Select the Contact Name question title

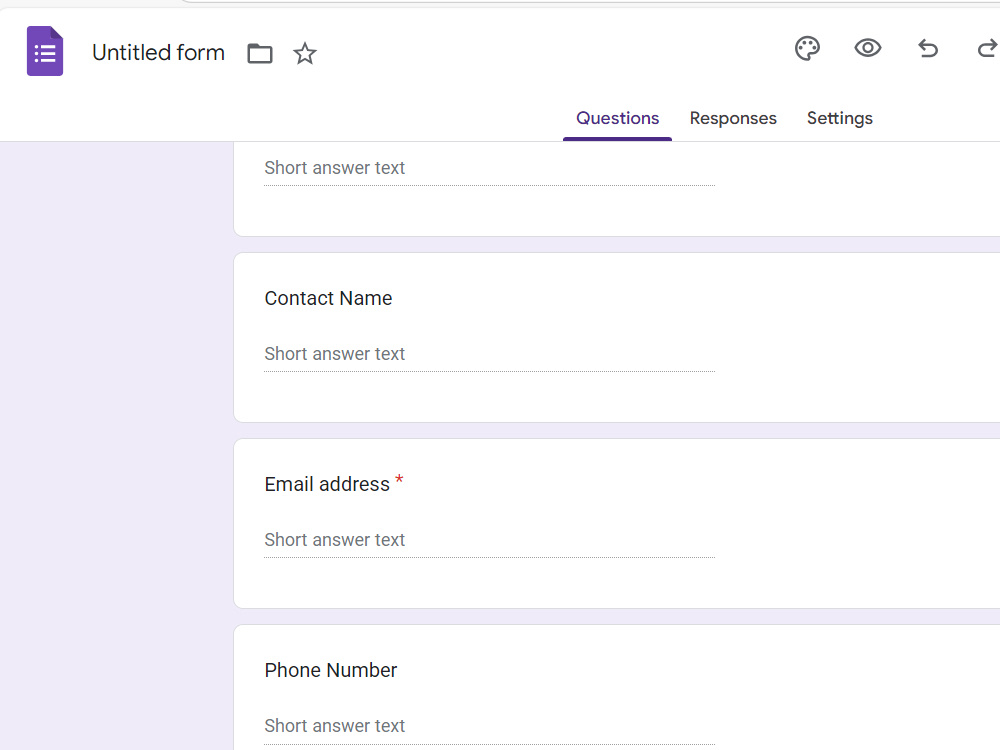click(x=328, y=298)
